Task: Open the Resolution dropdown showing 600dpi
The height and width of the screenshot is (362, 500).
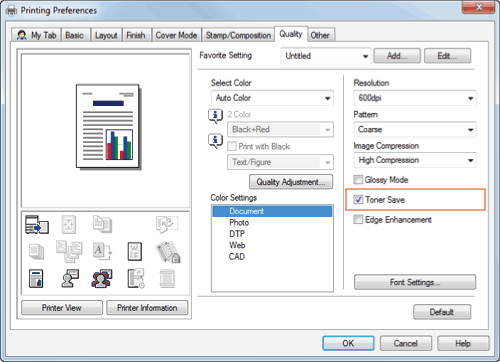Action: coord(415,98)
